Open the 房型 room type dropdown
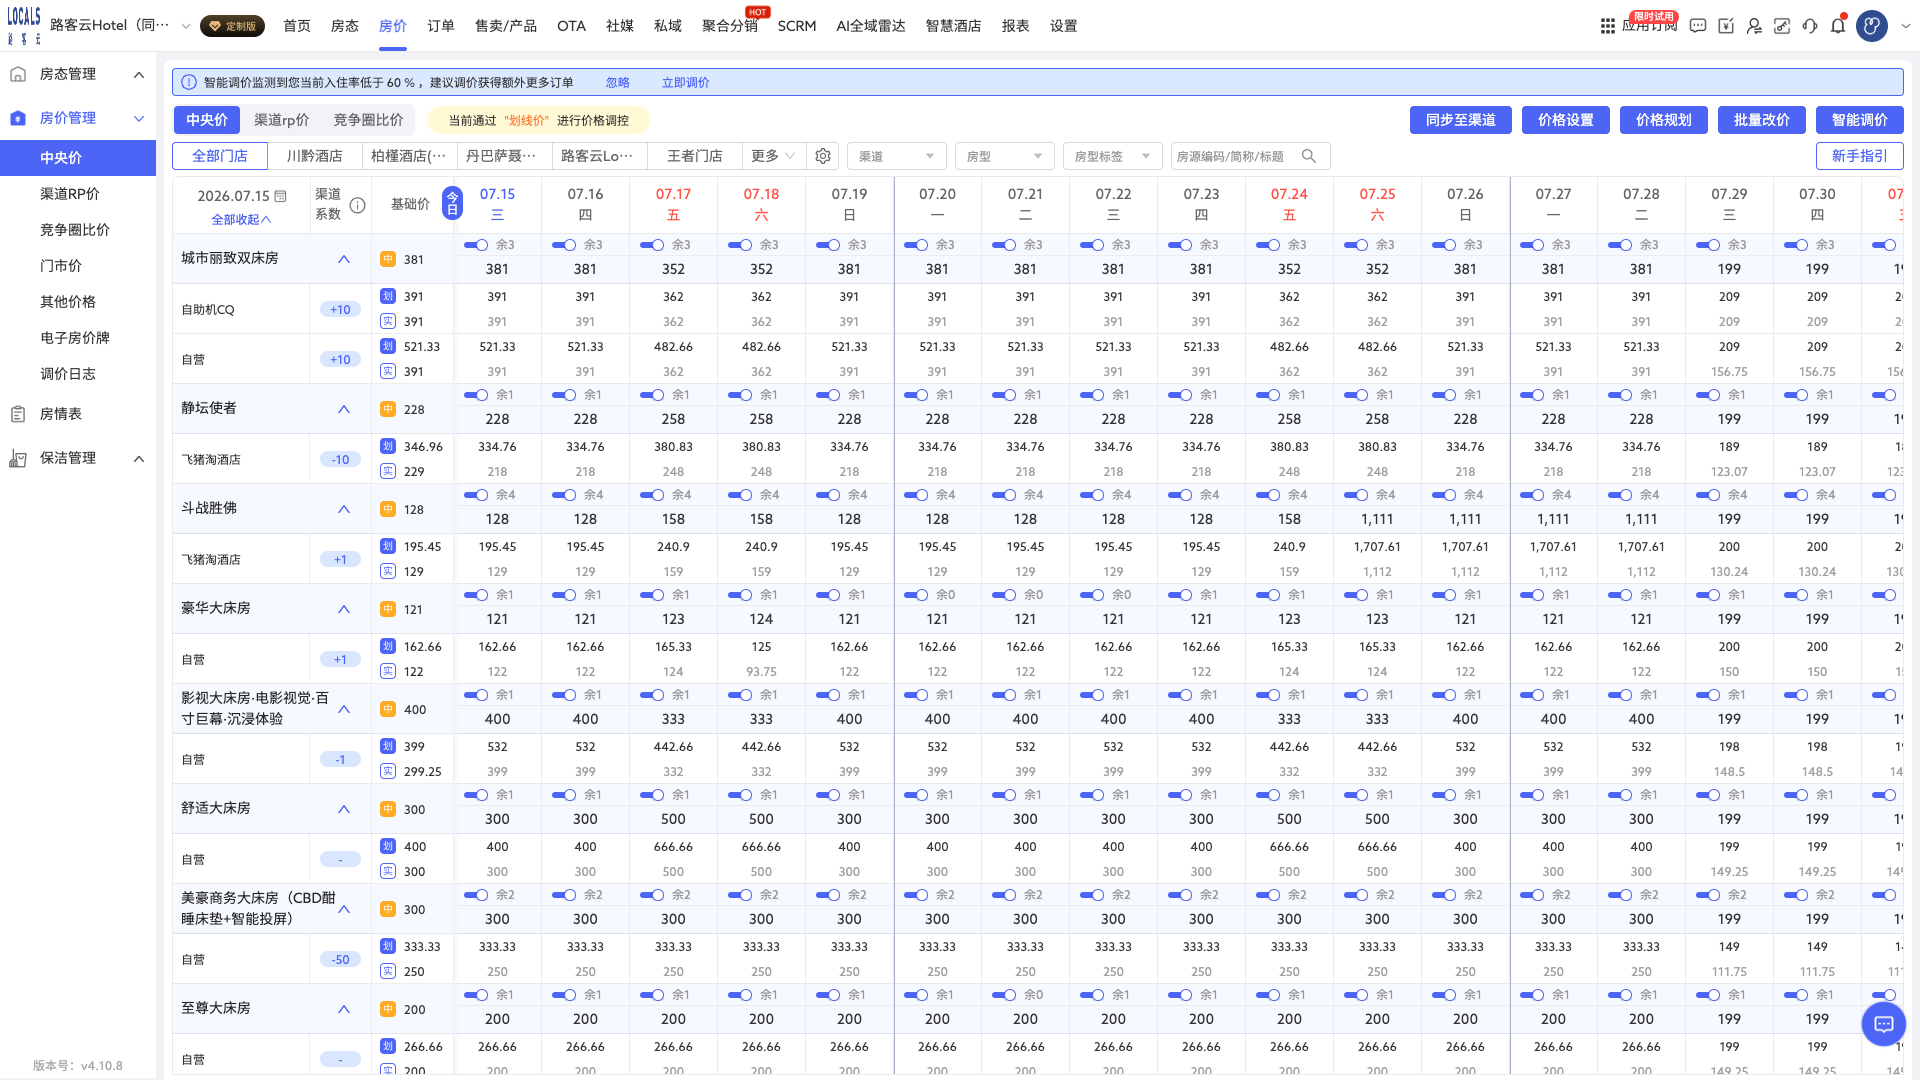Image resolution: width=1920 pixels, height=1080 pixels. (1004, 156)
